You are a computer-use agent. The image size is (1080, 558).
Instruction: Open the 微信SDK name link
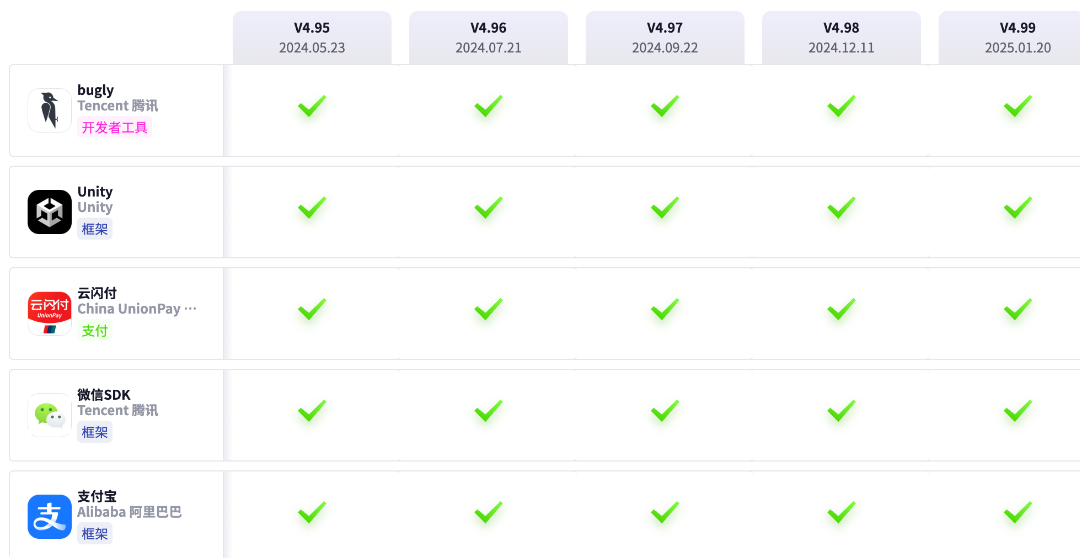coord(103,395)
